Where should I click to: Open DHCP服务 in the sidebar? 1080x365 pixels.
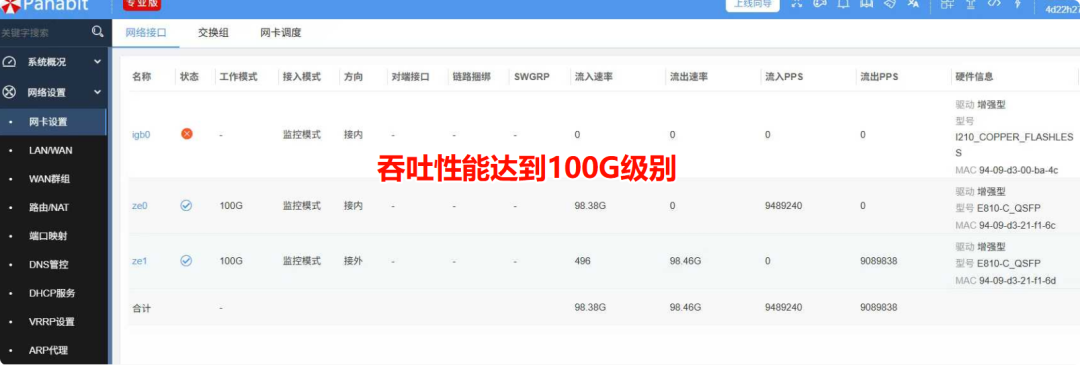[53, 293]
